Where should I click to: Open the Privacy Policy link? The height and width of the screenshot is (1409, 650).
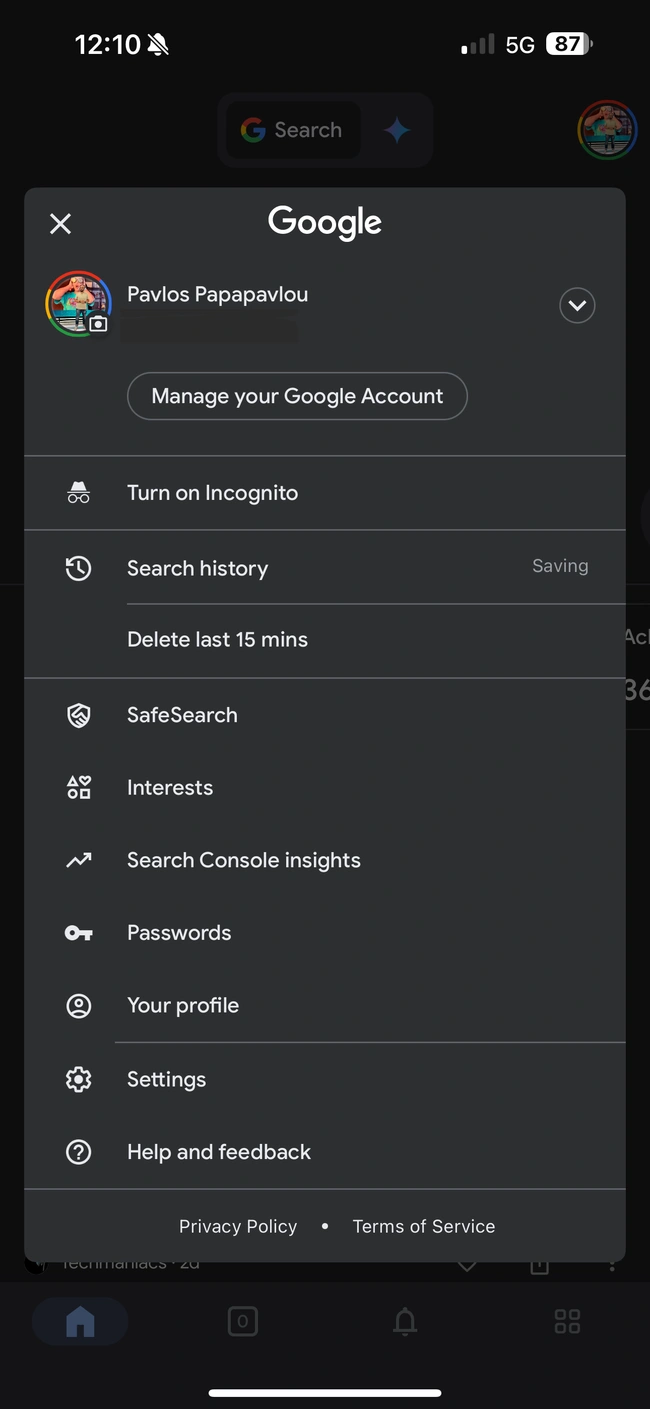[238, 1226]
